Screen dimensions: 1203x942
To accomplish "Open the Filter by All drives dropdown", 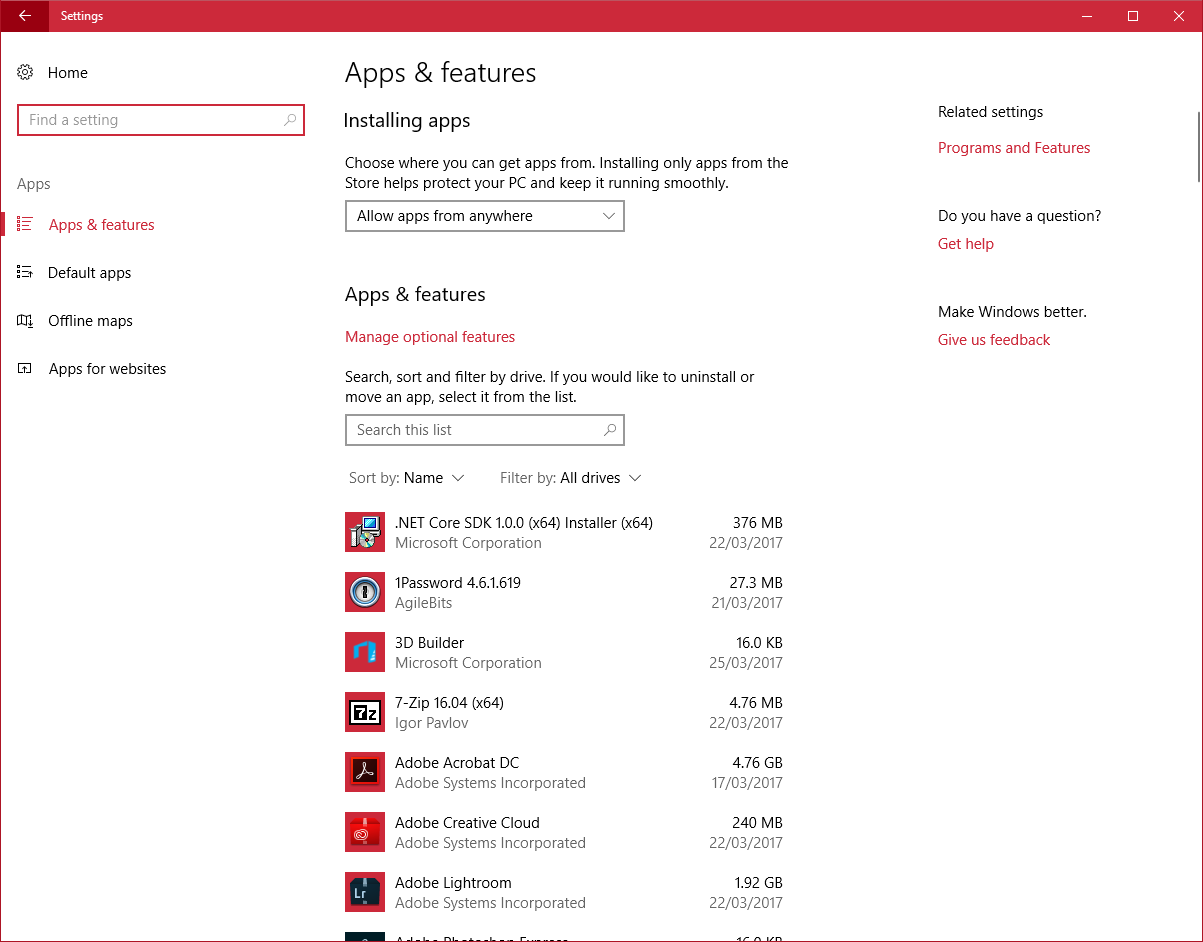I will (x=571, y=478).
